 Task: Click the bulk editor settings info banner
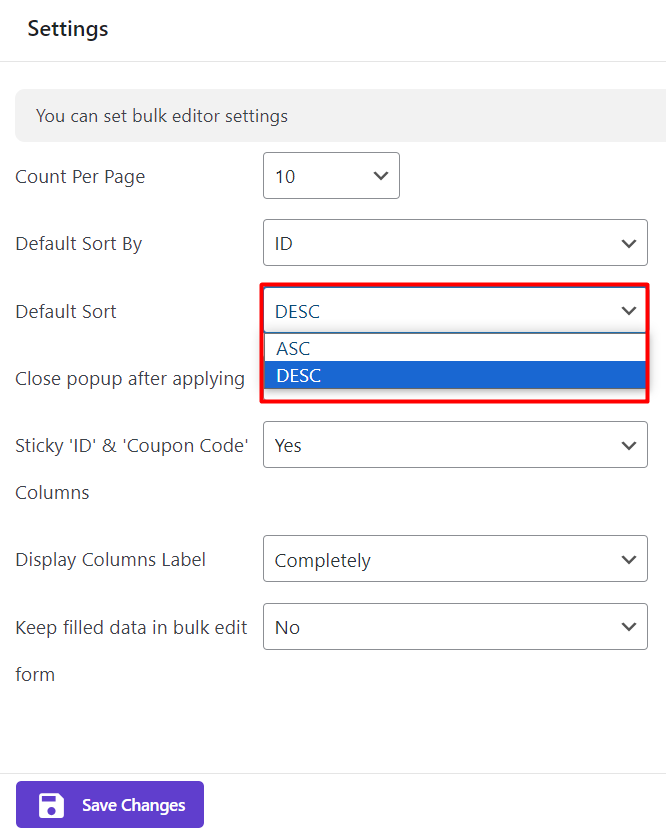pyautogui.click(x=340, y=116)
